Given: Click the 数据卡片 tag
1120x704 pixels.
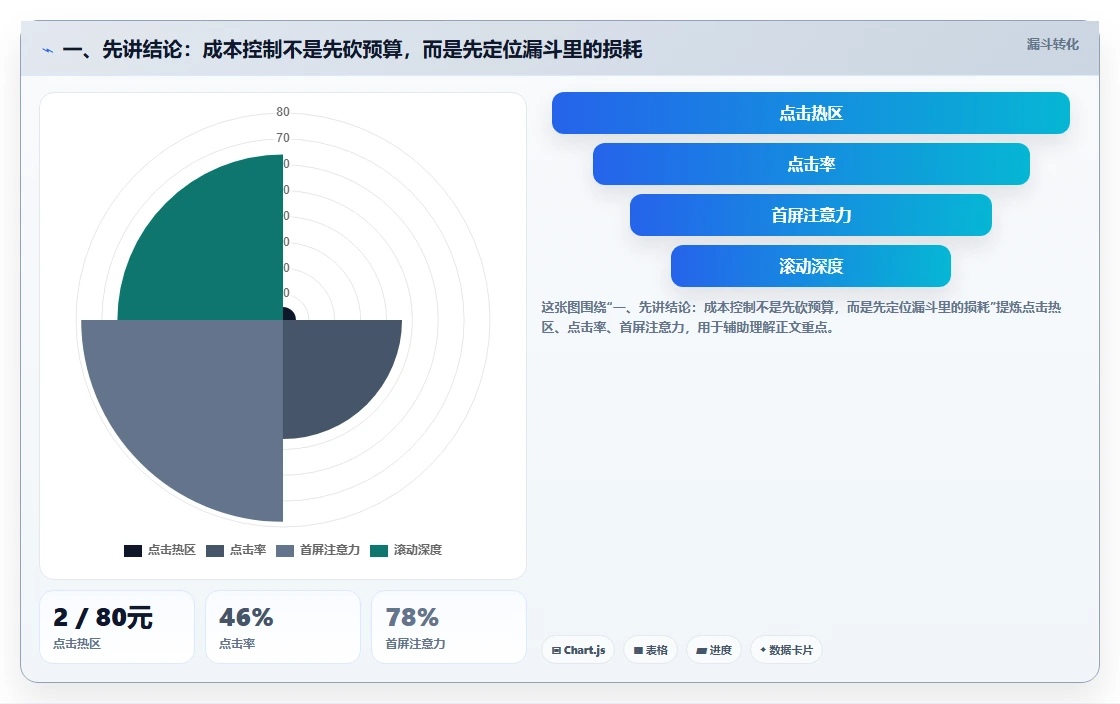Looking at the screenshot, I should pyautogui.click(x=786, y=650).
